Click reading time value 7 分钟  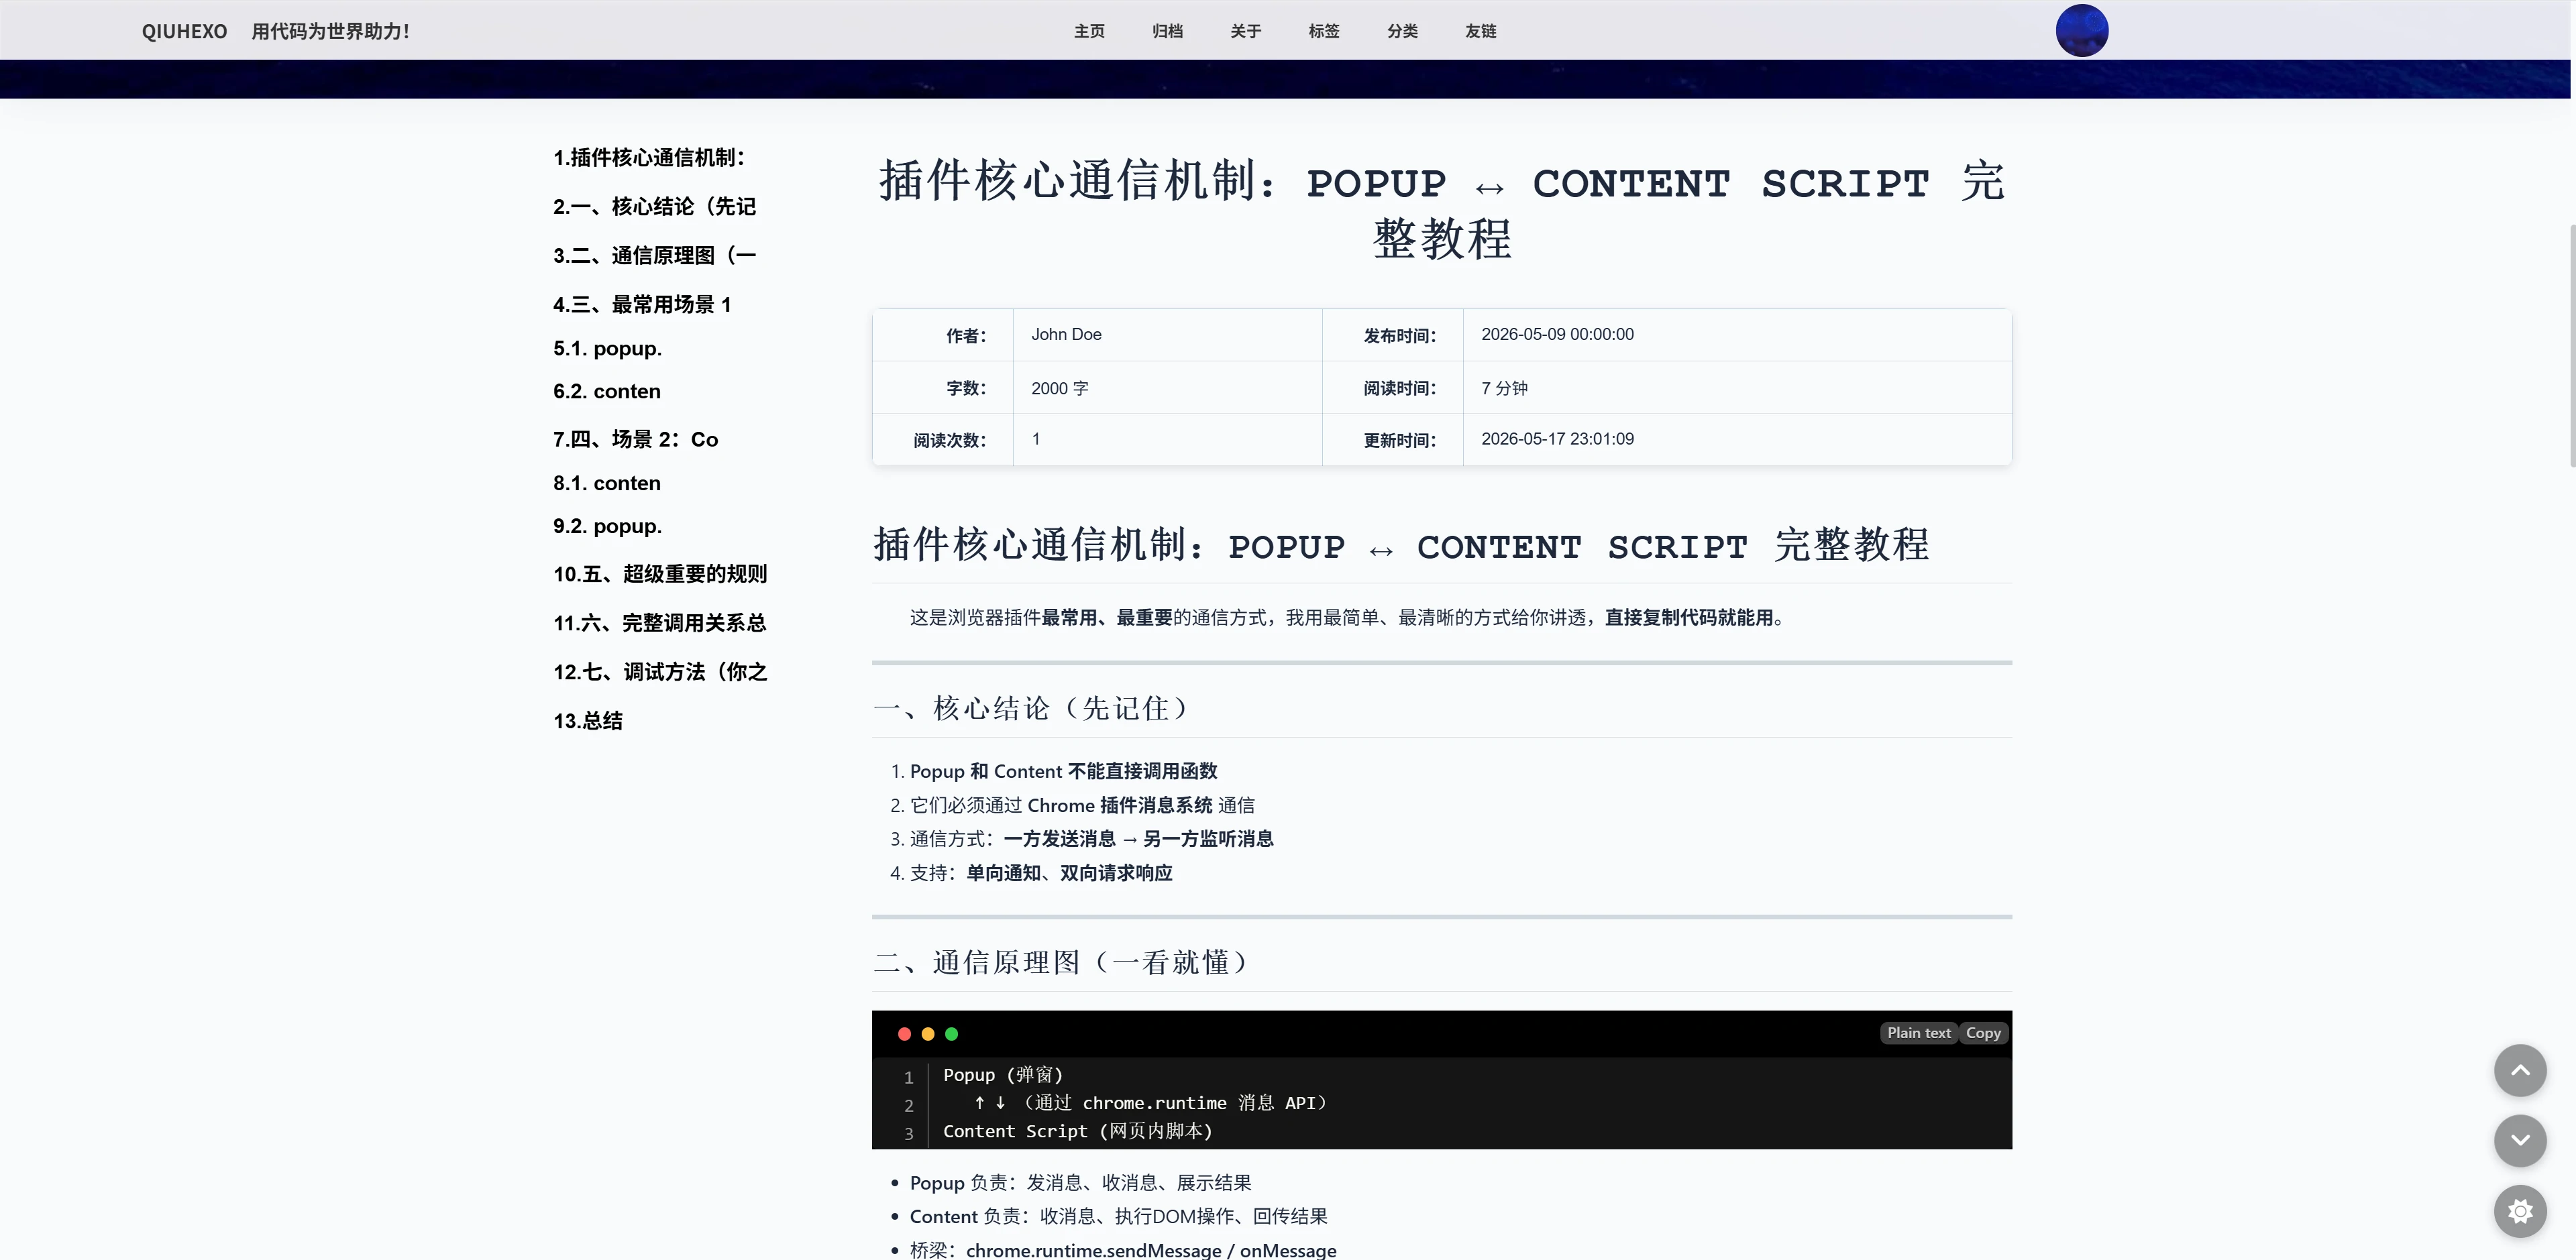point(1504,388)
